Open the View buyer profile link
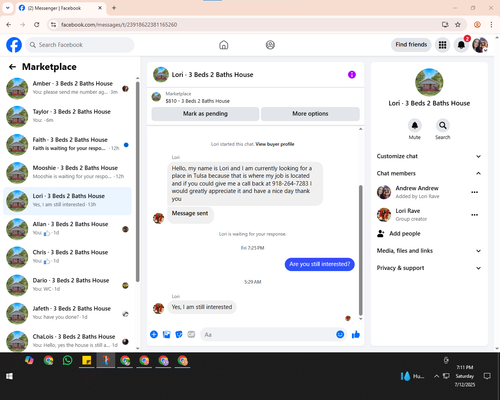The image size is (500, 400). 275,144
